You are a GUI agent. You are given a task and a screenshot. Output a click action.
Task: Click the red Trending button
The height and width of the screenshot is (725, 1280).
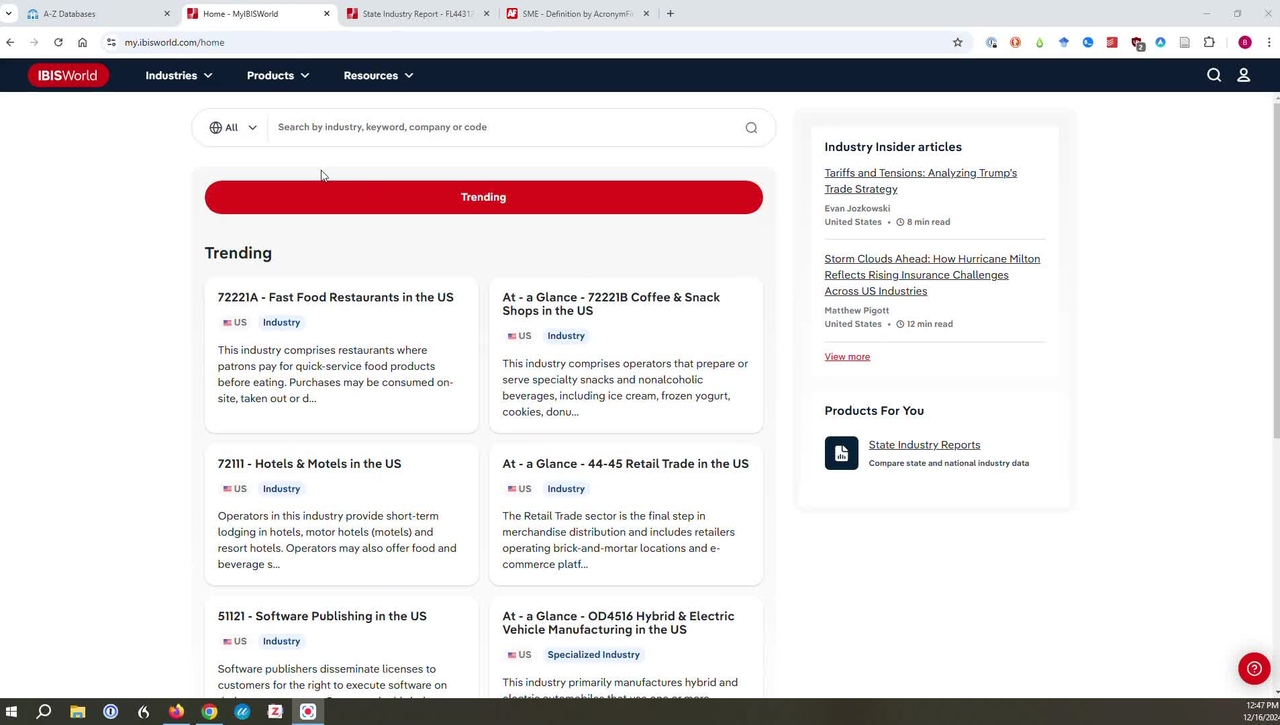pyautogui.click(x=484, y=197)
